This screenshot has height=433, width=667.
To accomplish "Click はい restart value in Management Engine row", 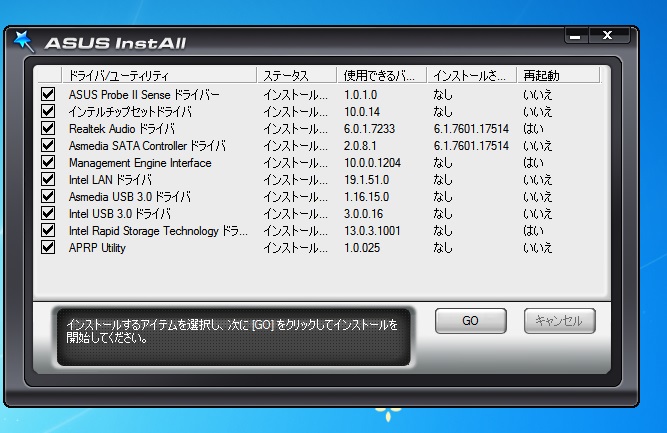I will (x=533, y=162).
